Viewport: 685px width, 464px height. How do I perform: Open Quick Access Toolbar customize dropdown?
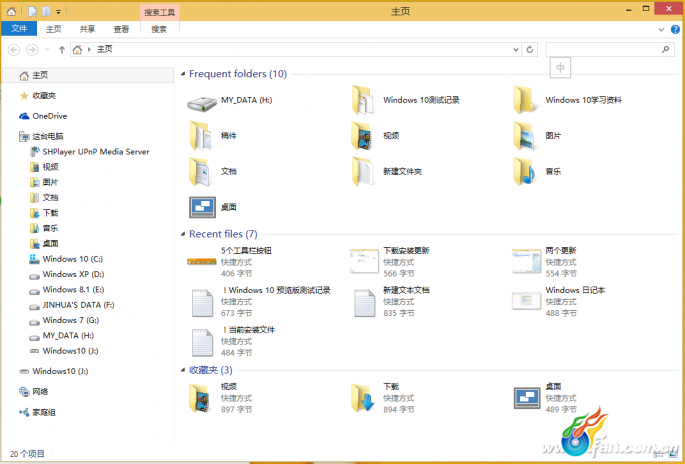(x=58, y=12)
